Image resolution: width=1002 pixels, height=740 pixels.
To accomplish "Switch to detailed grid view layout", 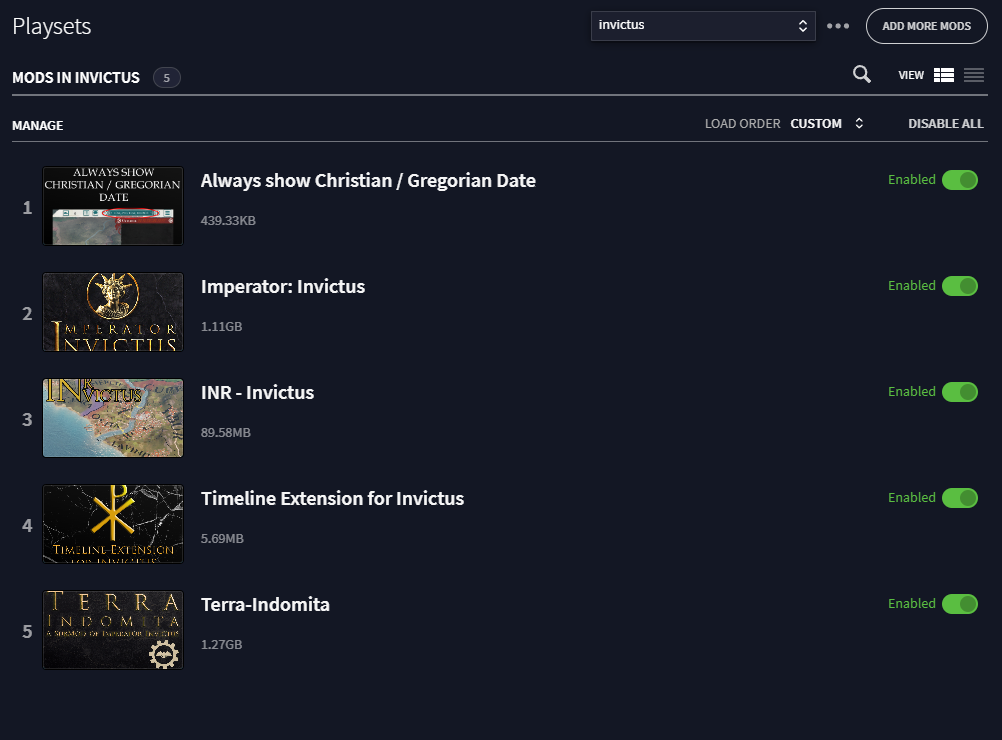I will (944, 74).
